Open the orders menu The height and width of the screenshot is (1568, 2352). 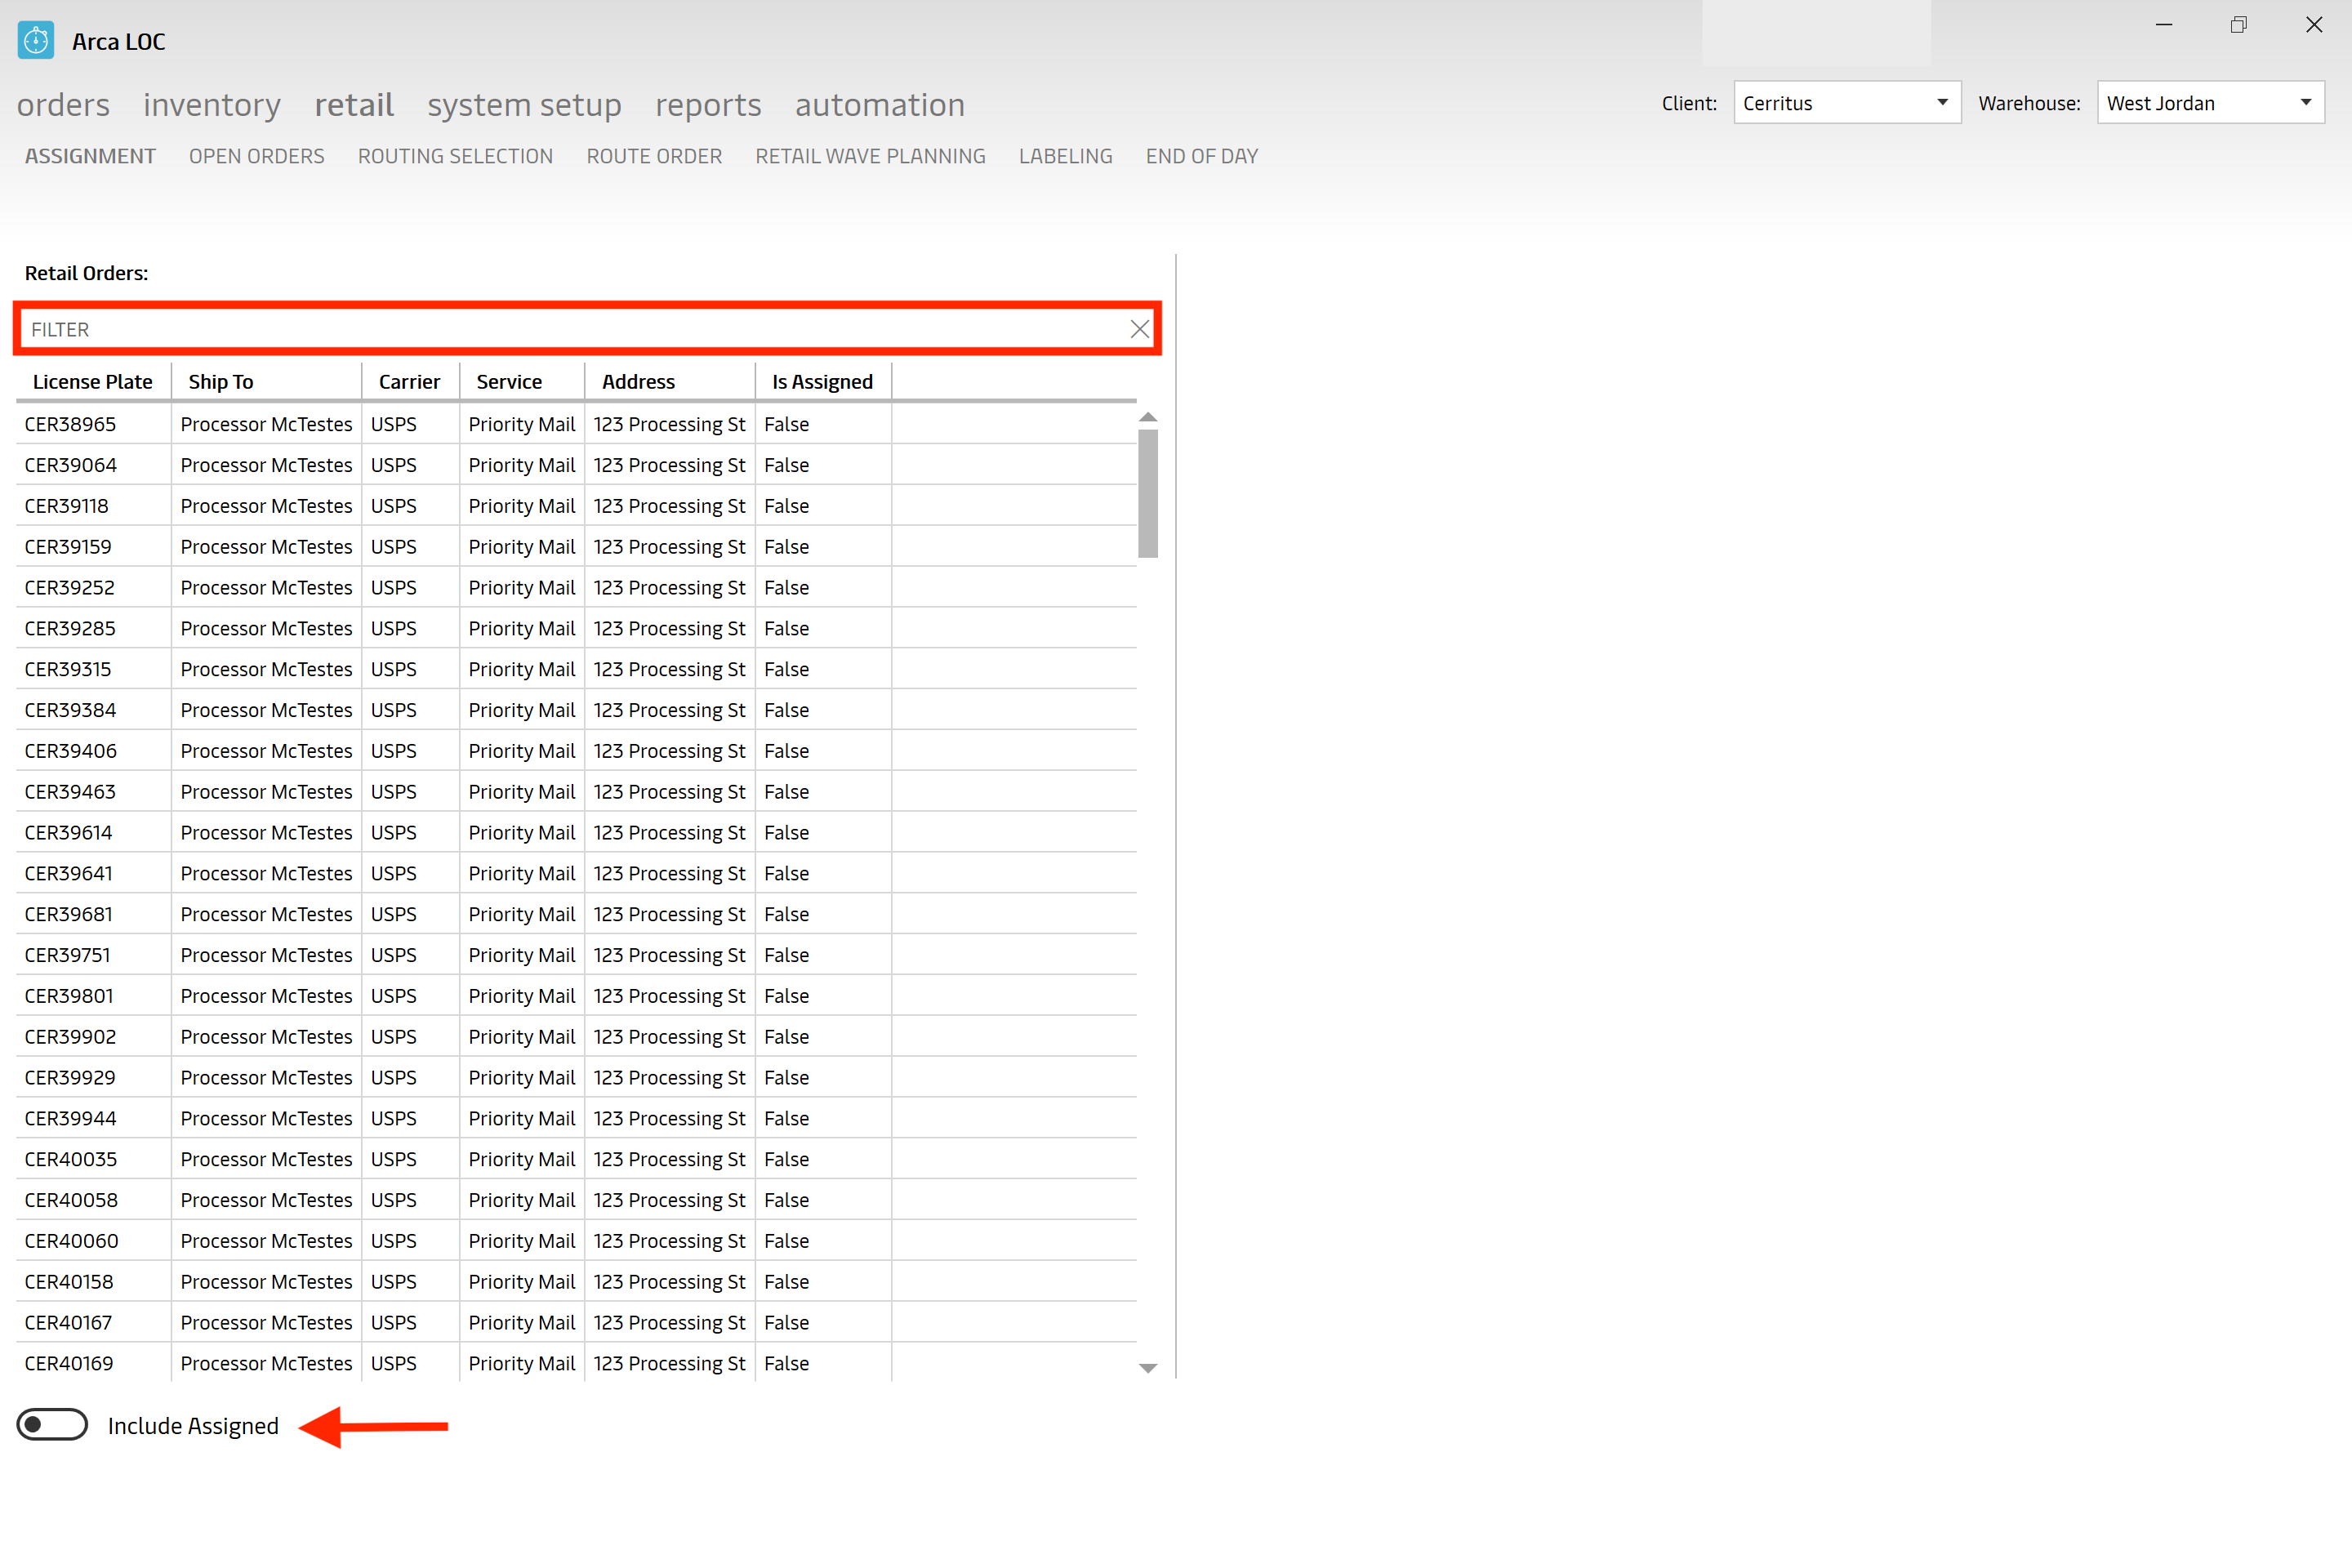pyautogui.click(x=61, y=103)
